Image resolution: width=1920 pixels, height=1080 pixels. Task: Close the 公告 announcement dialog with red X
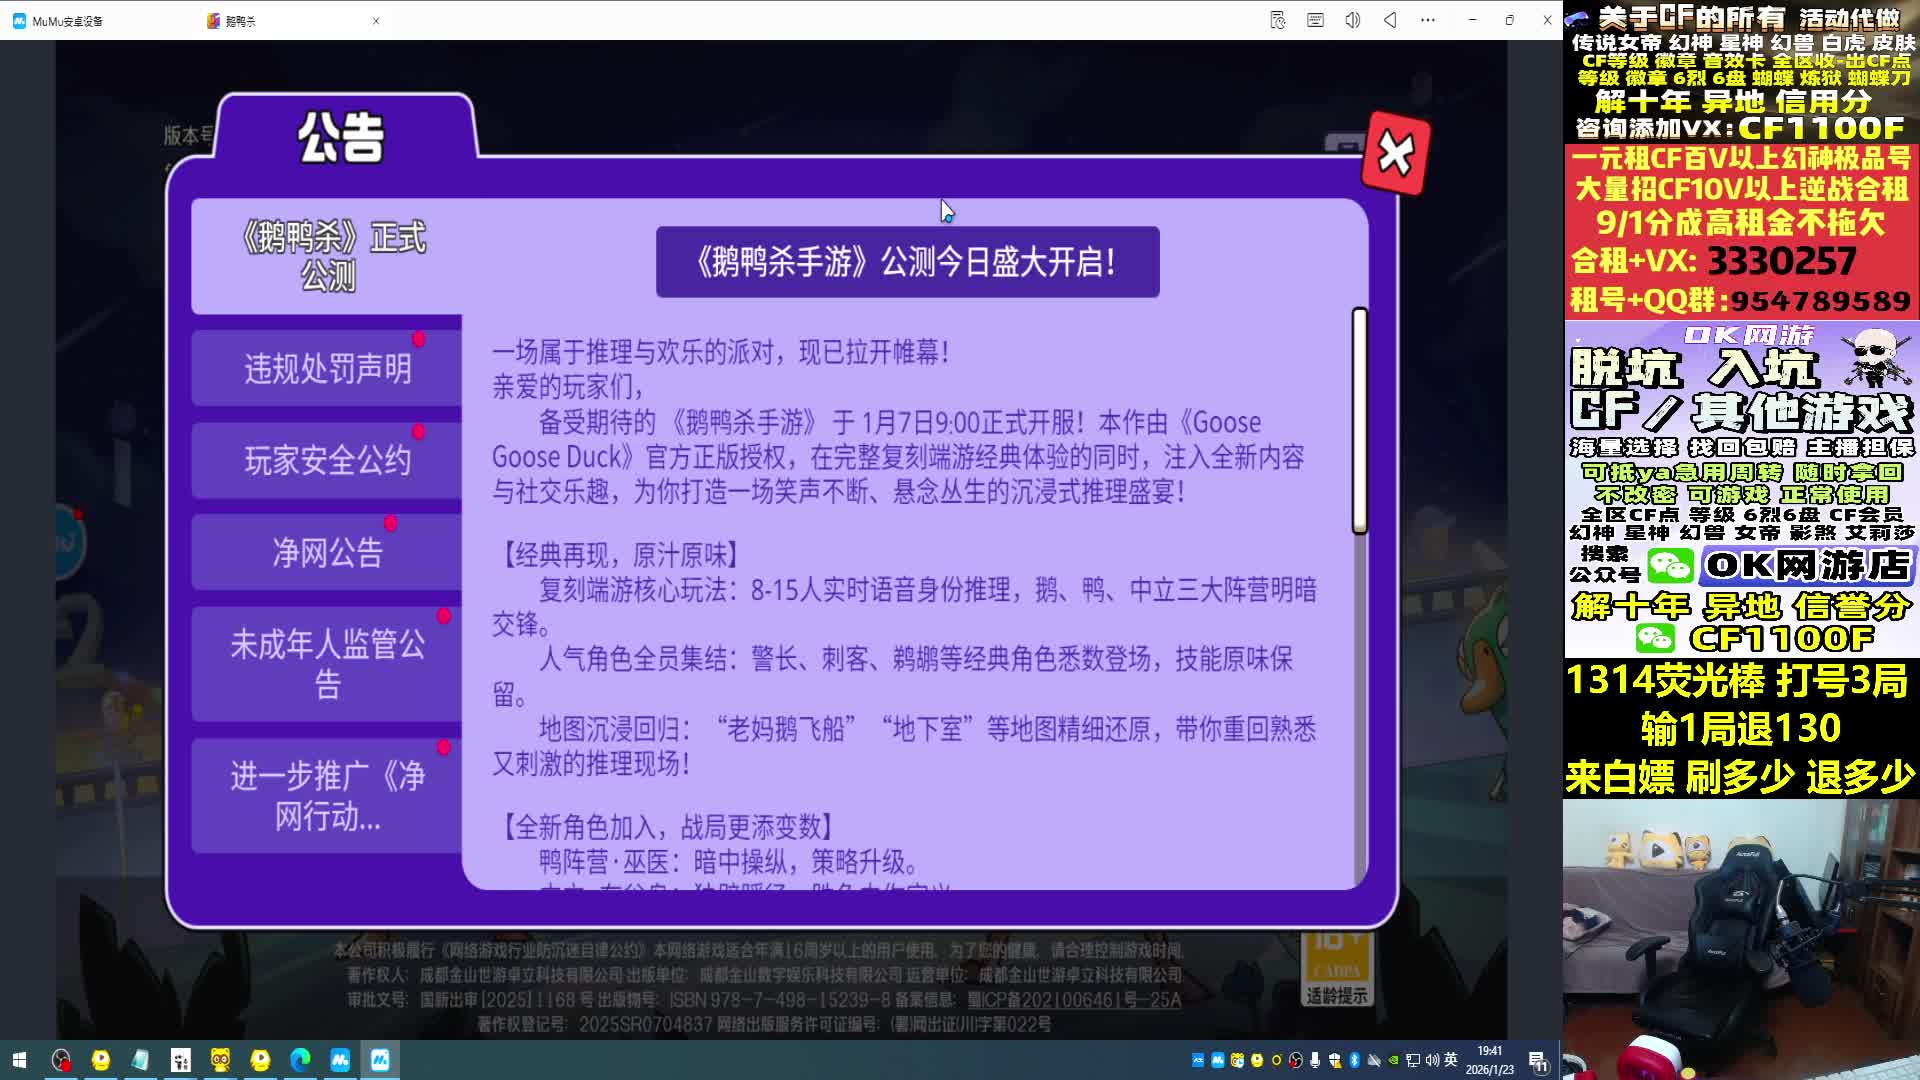(1396, 153)
